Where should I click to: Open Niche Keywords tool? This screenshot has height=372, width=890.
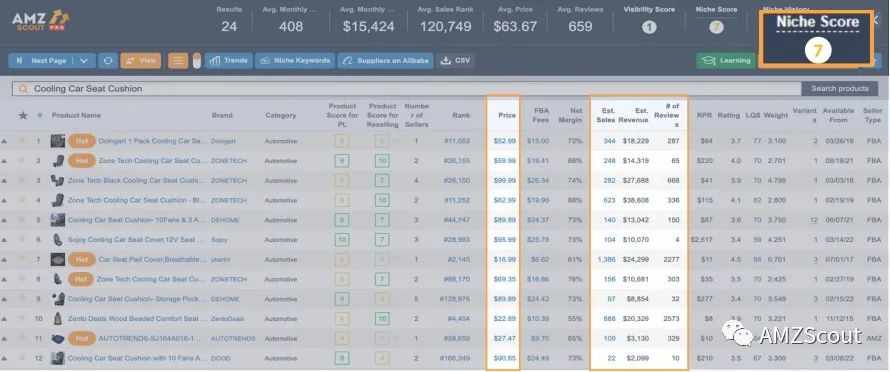click(295, 61)
